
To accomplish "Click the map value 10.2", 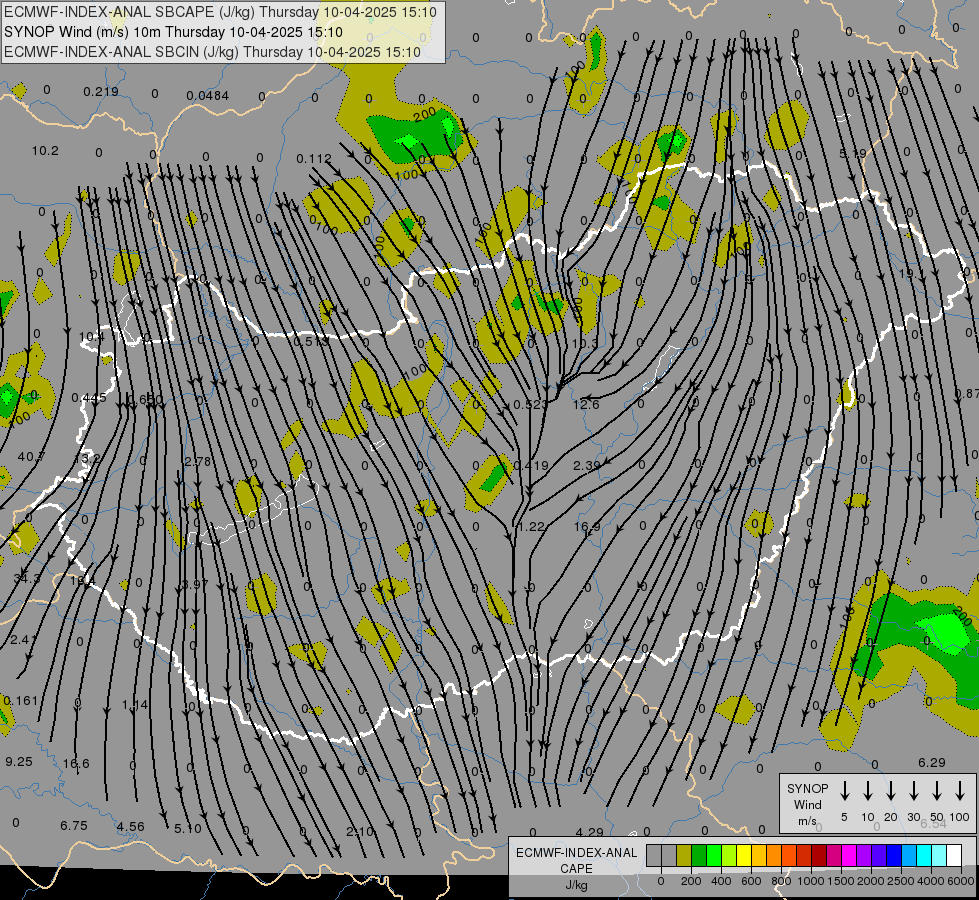I will 45,151.
